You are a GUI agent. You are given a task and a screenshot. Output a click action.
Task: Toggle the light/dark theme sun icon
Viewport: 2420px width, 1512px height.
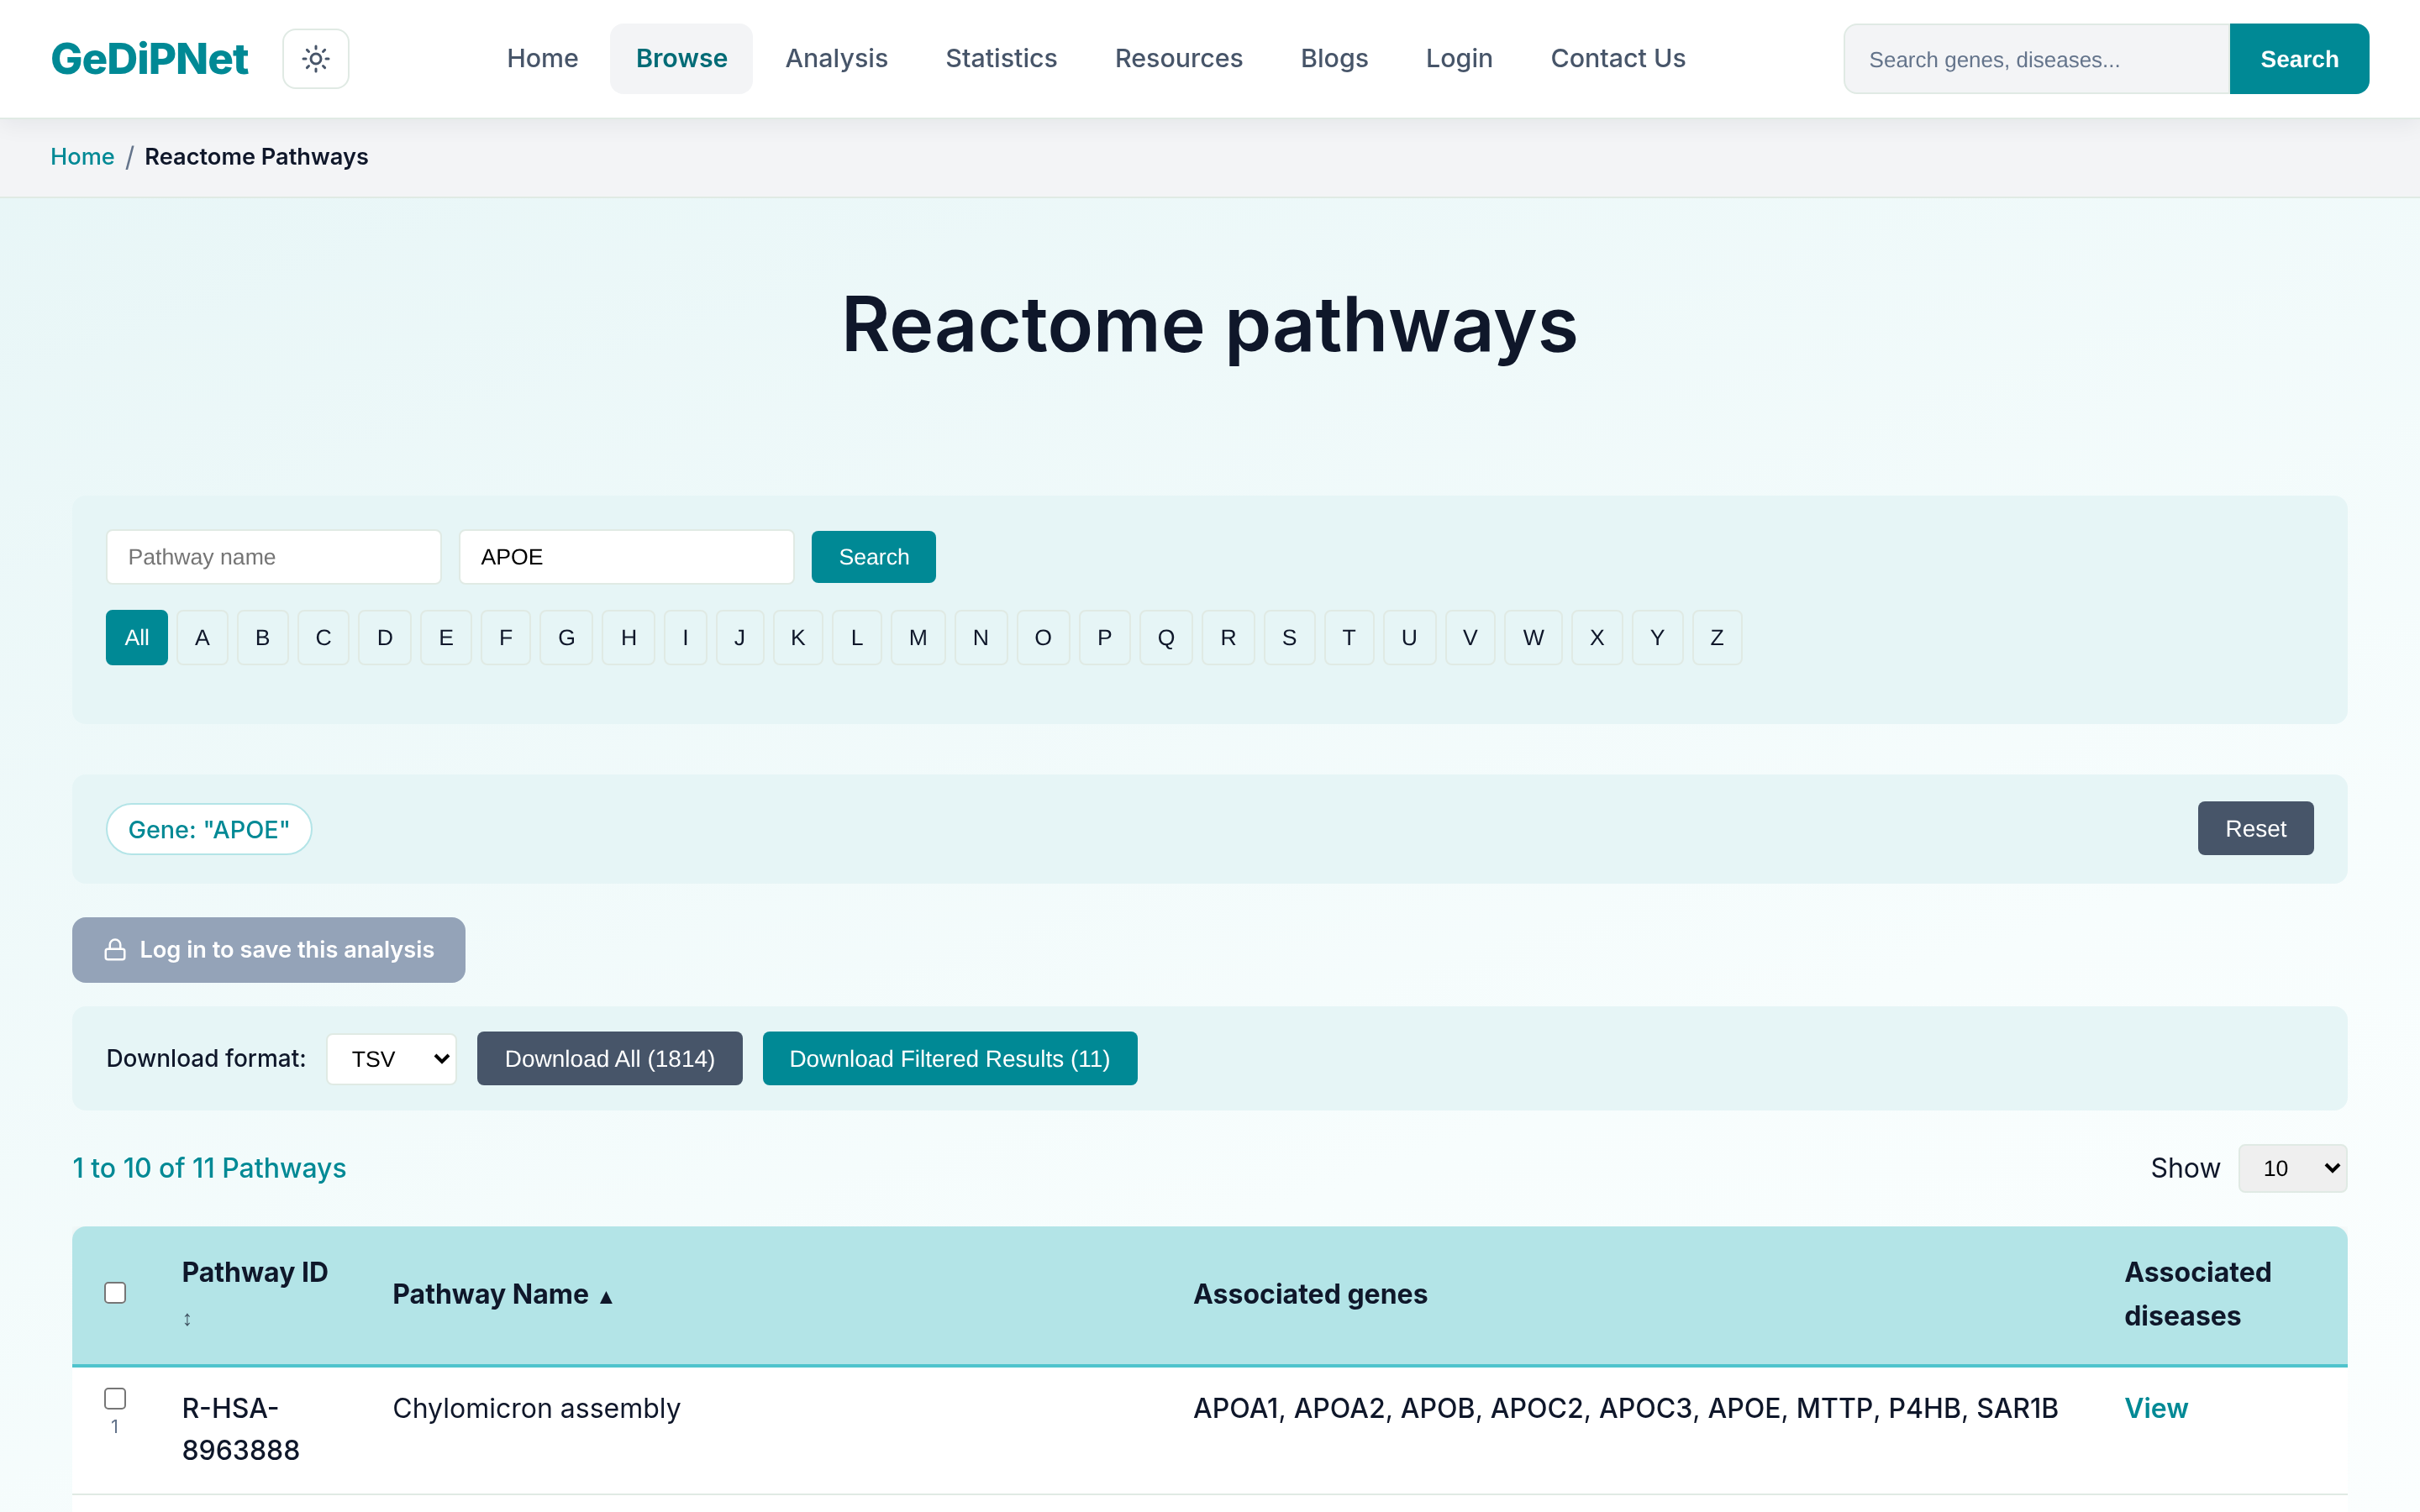316,59
